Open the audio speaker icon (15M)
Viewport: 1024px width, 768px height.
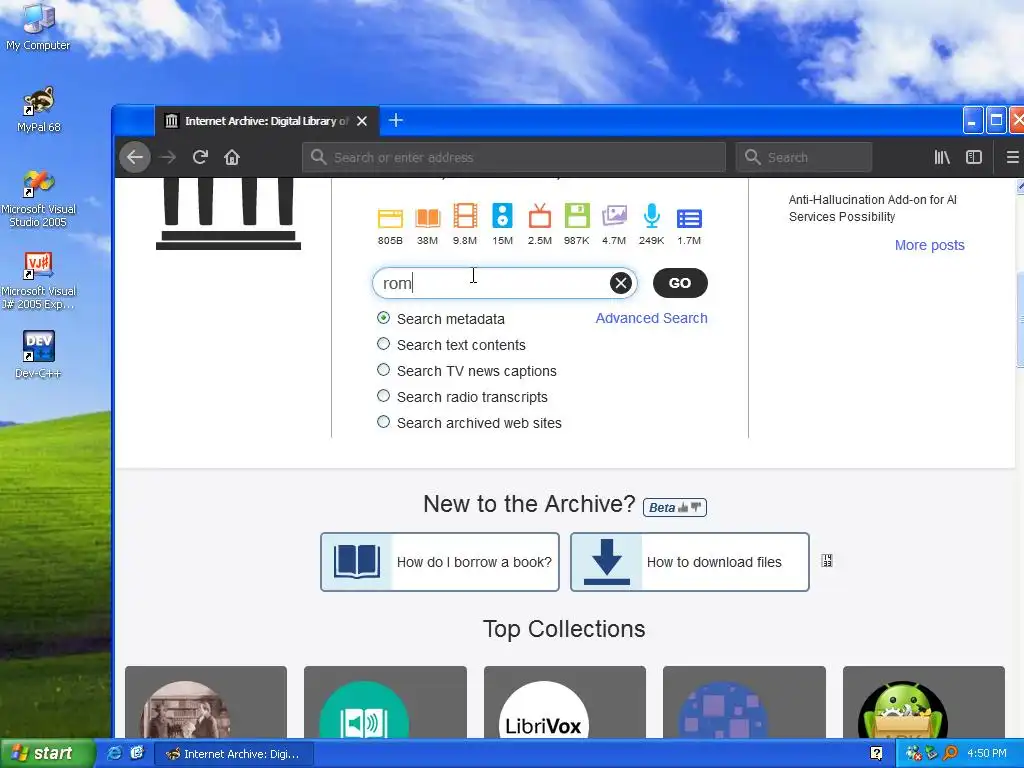click(x=502, y=216)
